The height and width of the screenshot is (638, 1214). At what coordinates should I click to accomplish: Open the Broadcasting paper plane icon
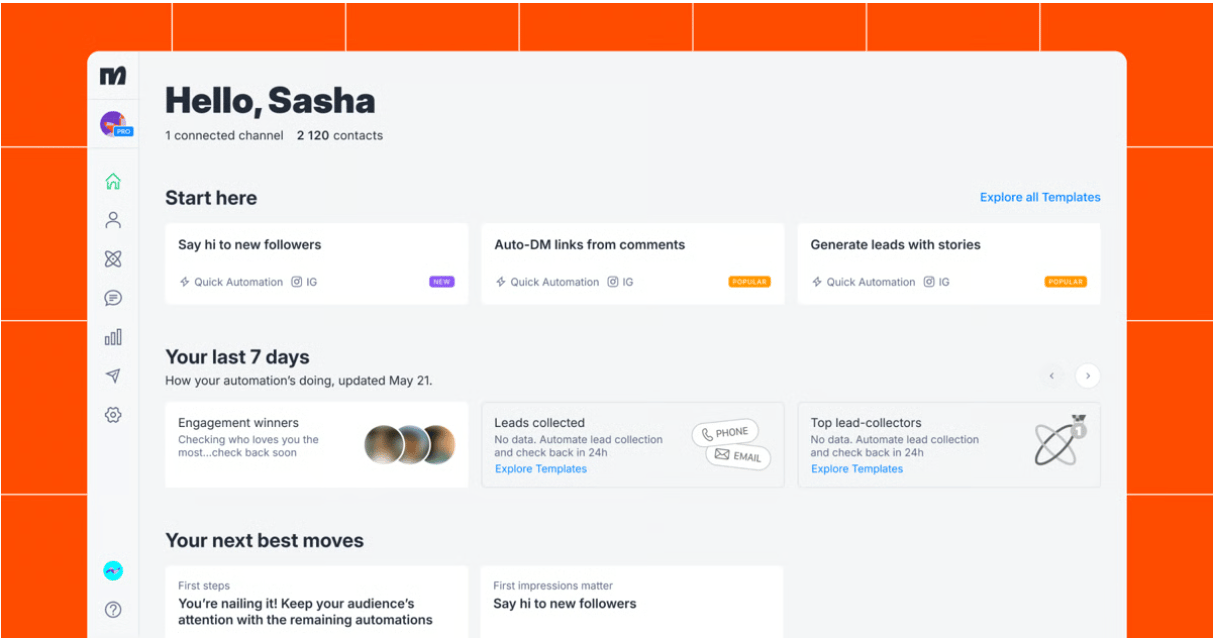coord(113,376)
